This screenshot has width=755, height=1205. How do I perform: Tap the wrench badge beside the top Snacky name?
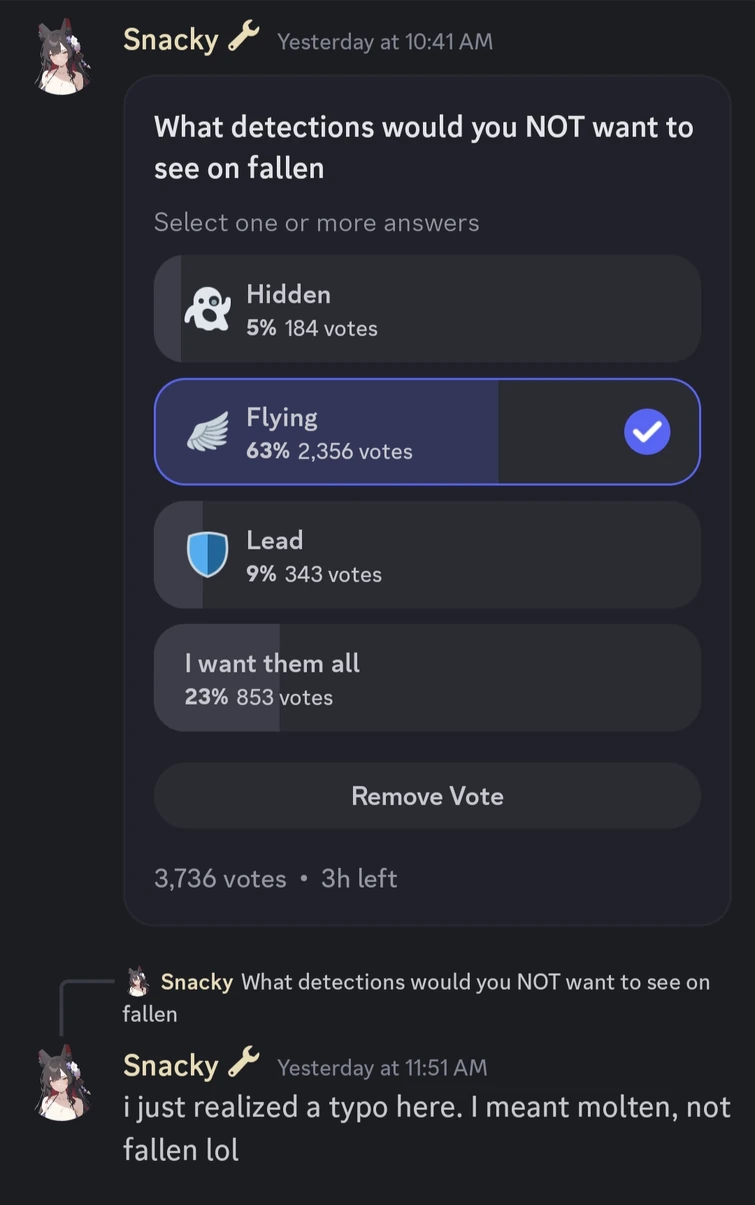tap(244, 38)
